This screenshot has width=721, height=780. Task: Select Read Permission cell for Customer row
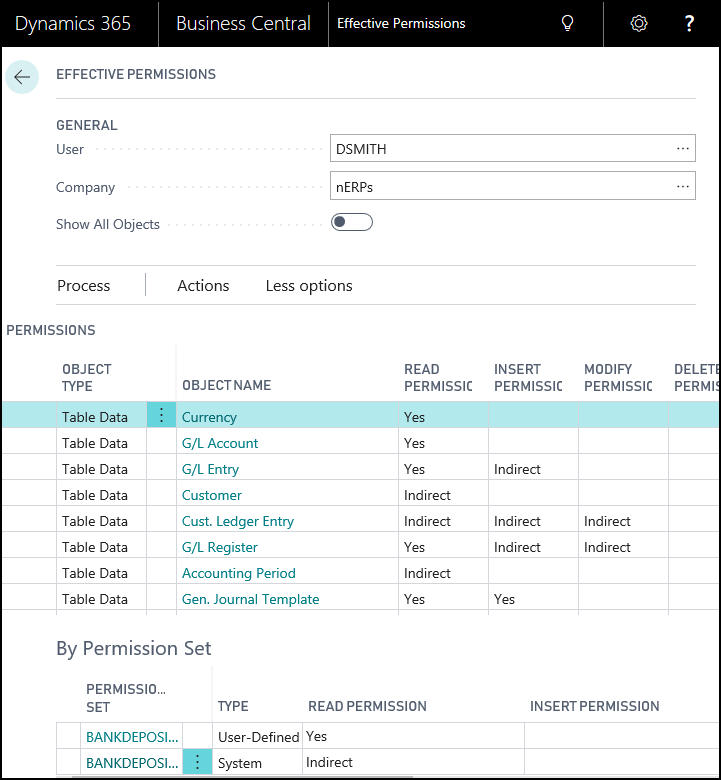click(443, 495)
